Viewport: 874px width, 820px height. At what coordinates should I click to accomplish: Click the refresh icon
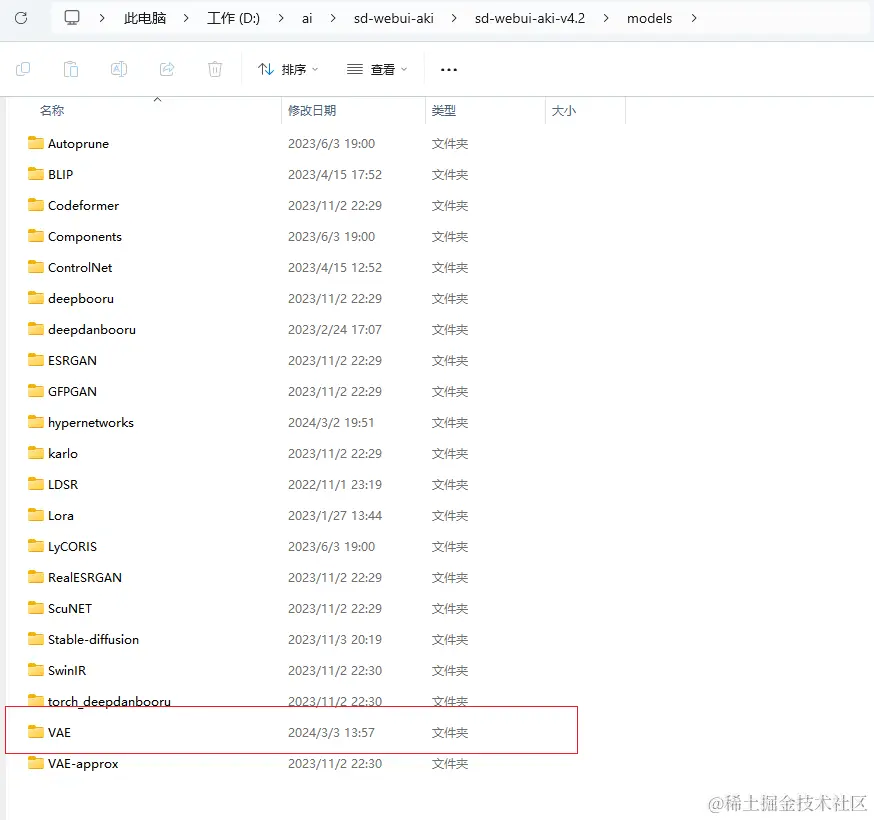20,17
